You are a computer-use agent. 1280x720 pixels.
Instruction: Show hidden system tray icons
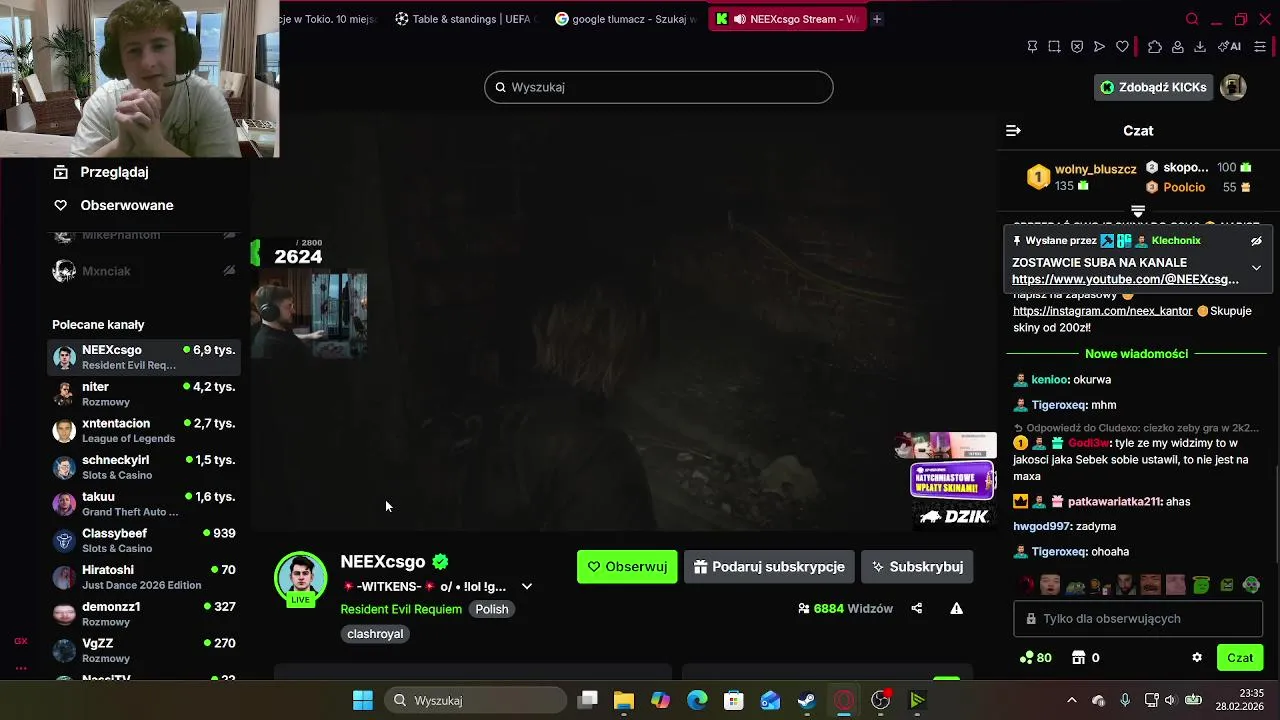point(1072,700)
